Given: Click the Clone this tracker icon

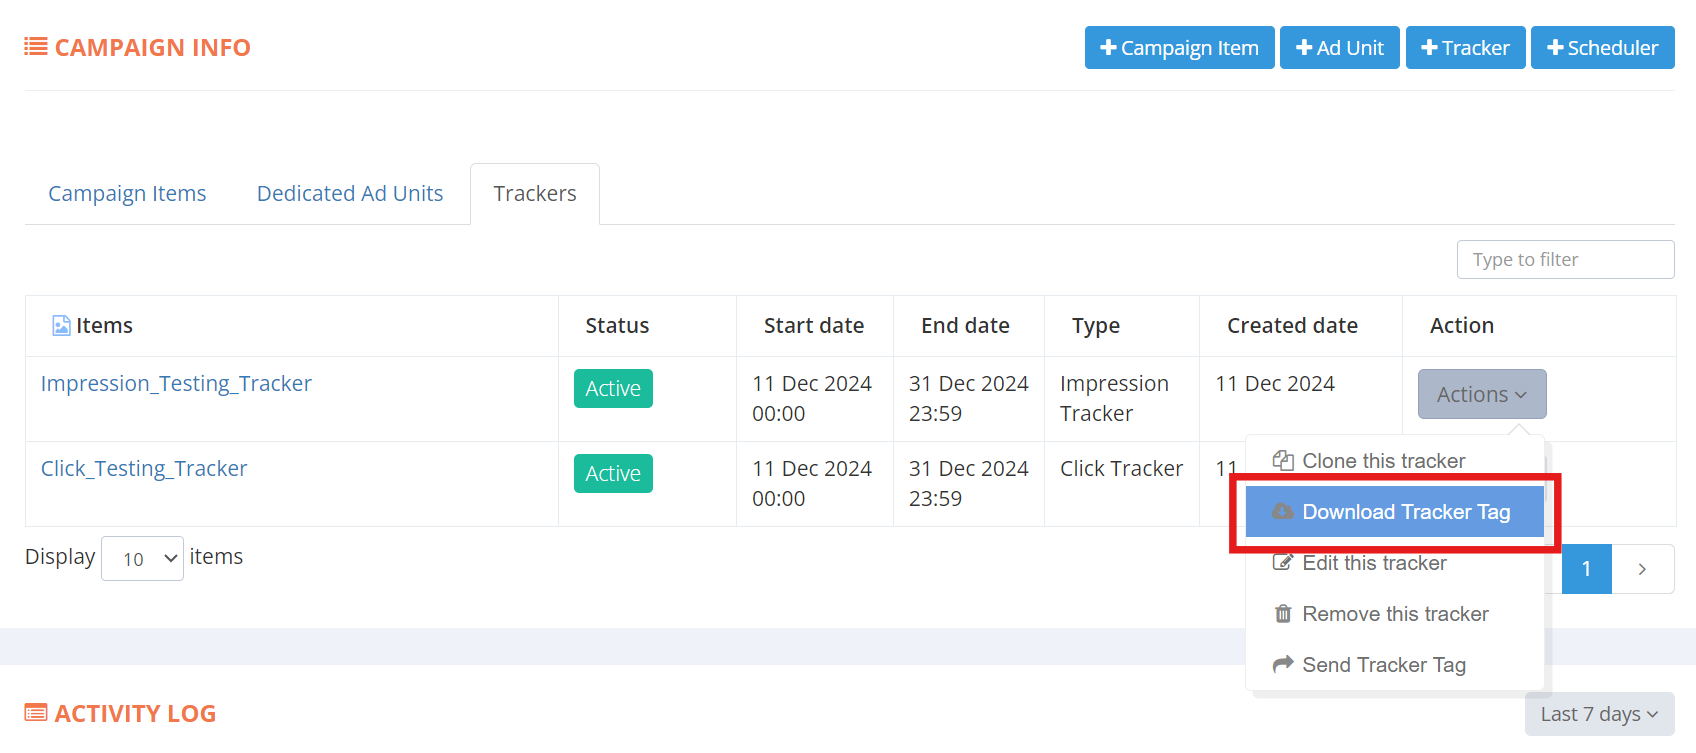Looking at the screenshot, I should [1283, 461].
